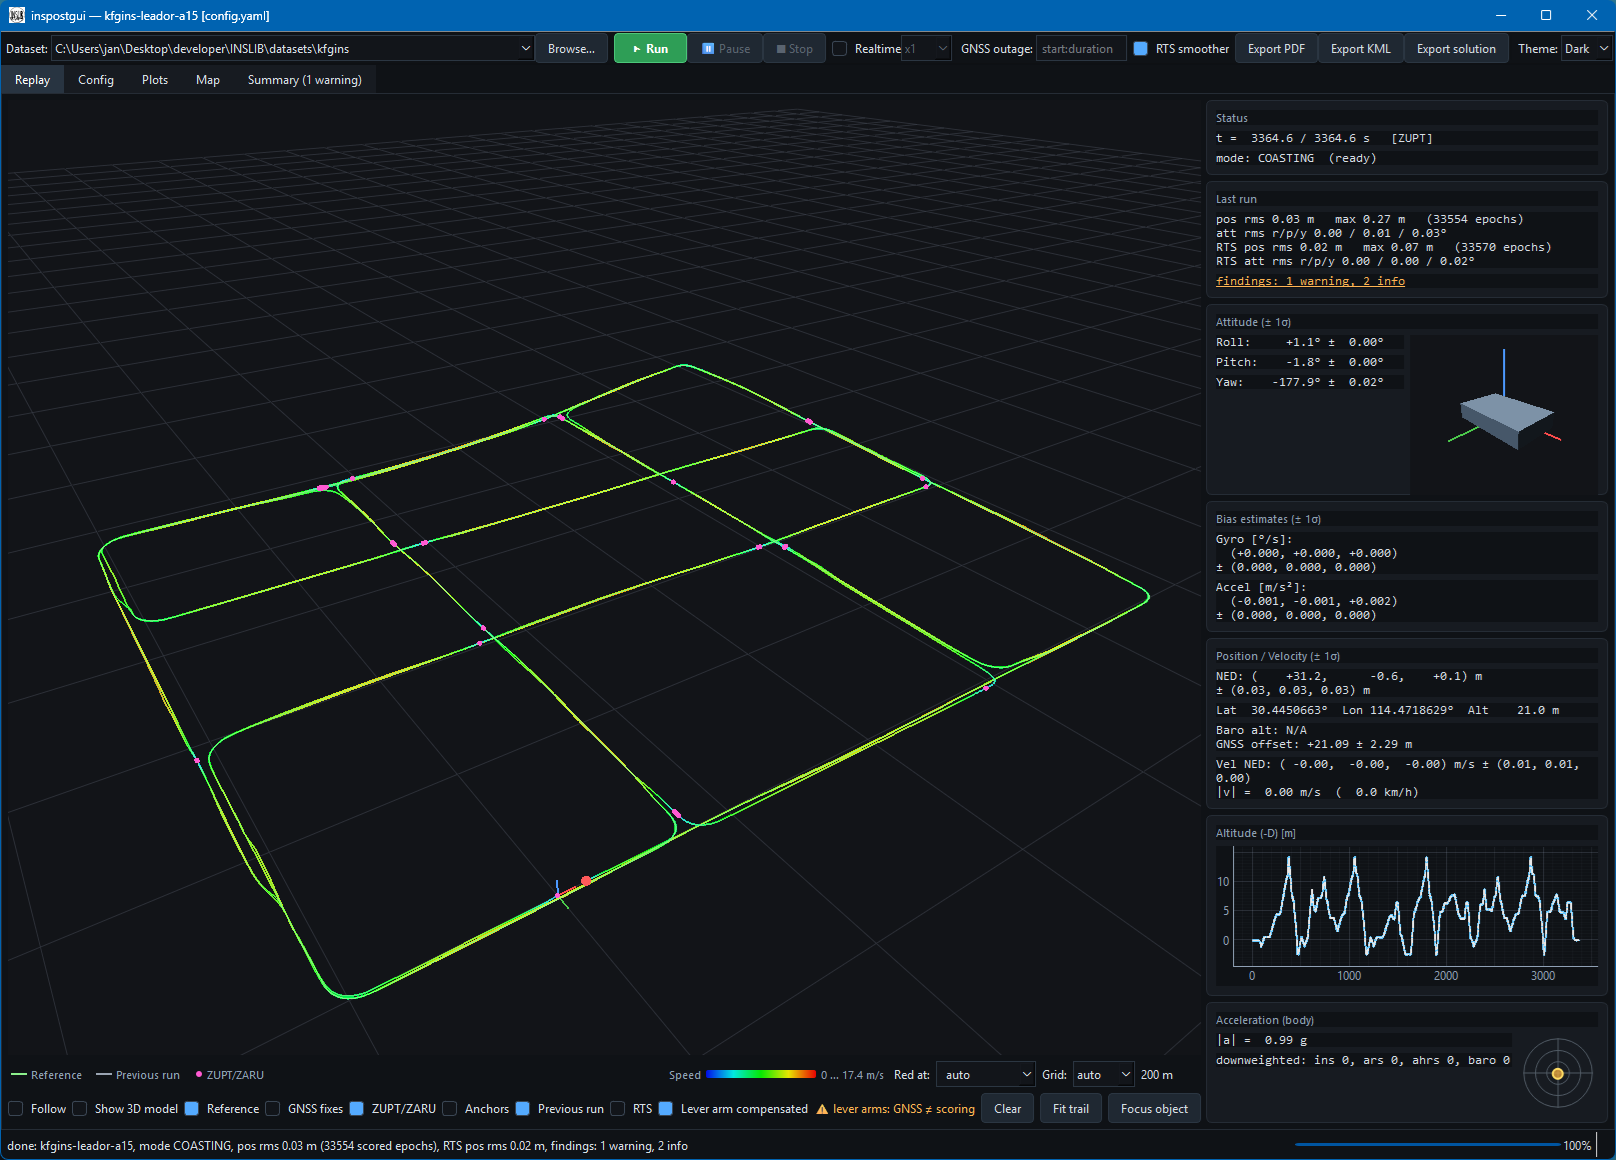Disable the RTS smoother checkbox
The image size is (1616, 1160).
(x=1140, y=48)
